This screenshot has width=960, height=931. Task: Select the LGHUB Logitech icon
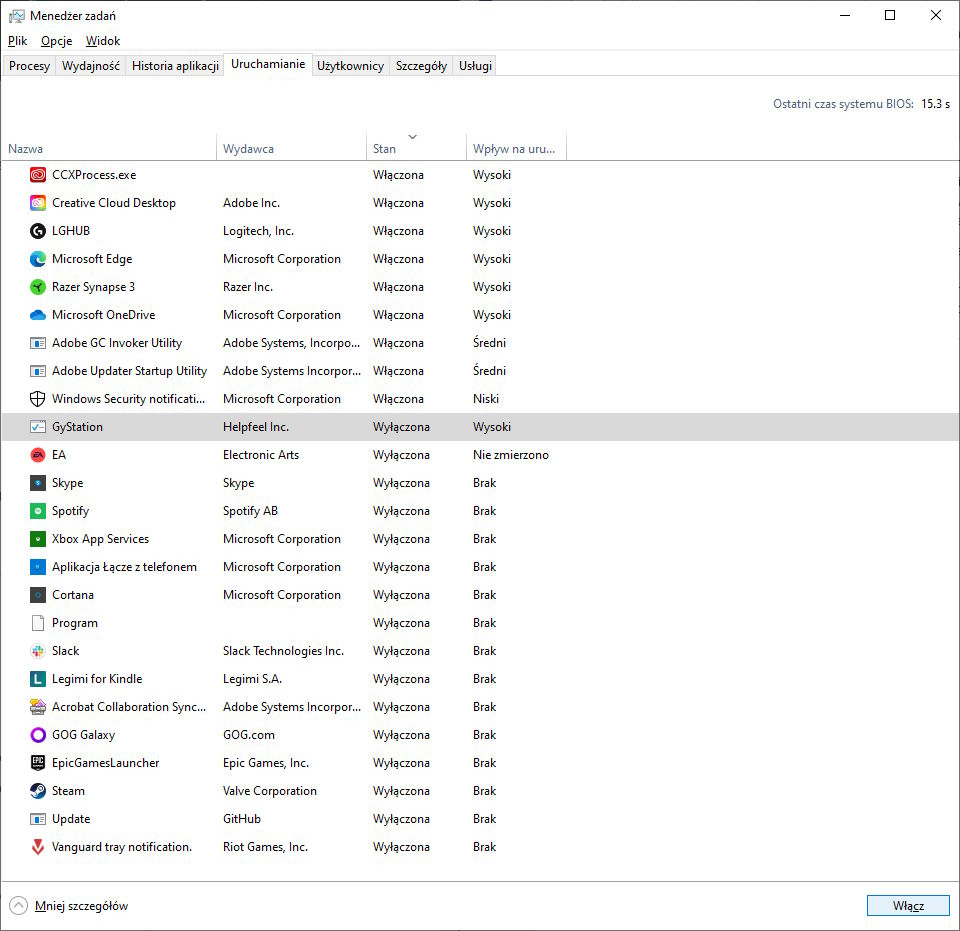(x=38, y=231)
